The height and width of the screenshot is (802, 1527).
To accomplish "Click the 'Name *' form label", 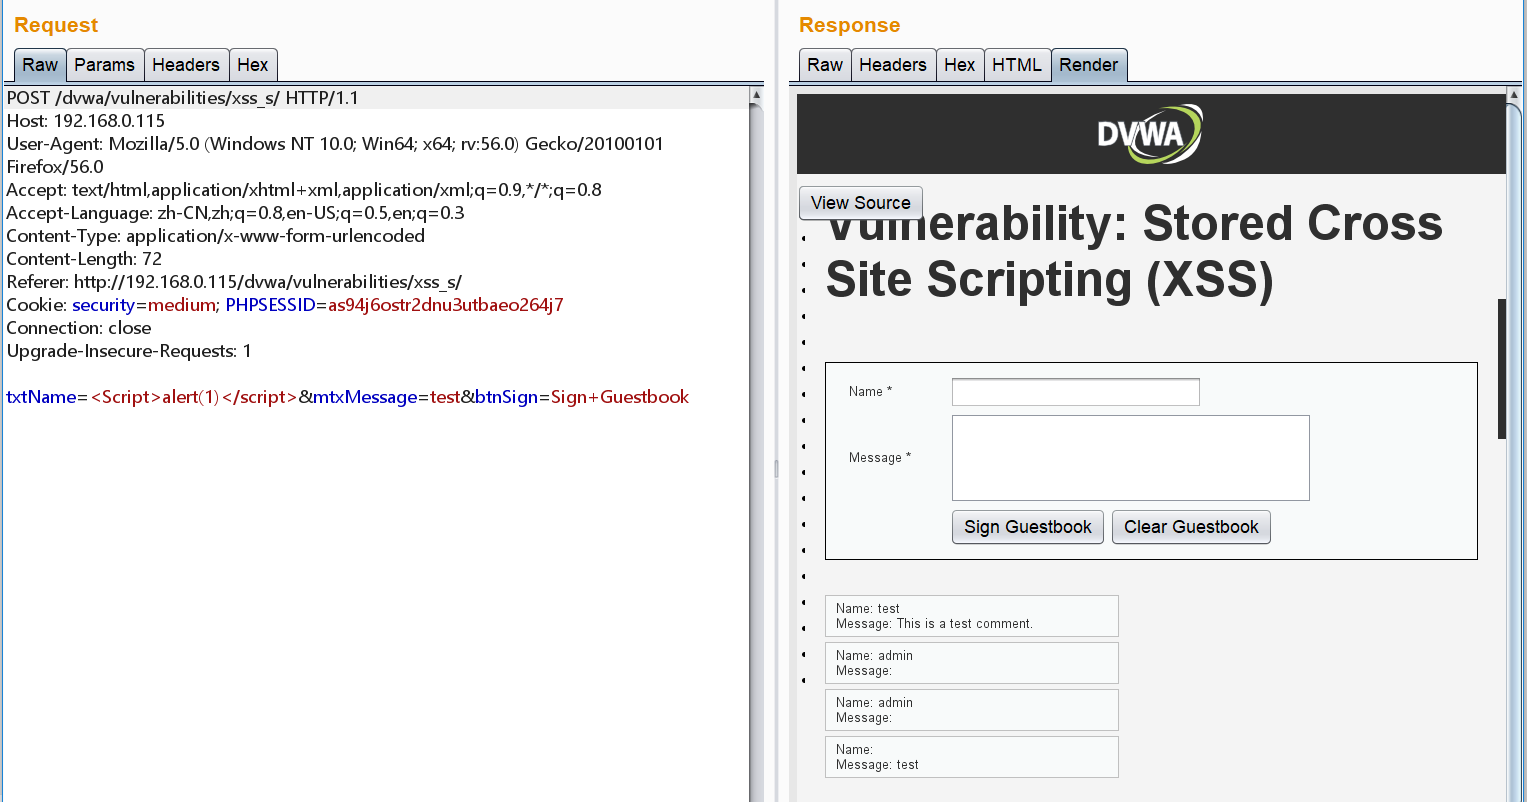I will [870, 392].
